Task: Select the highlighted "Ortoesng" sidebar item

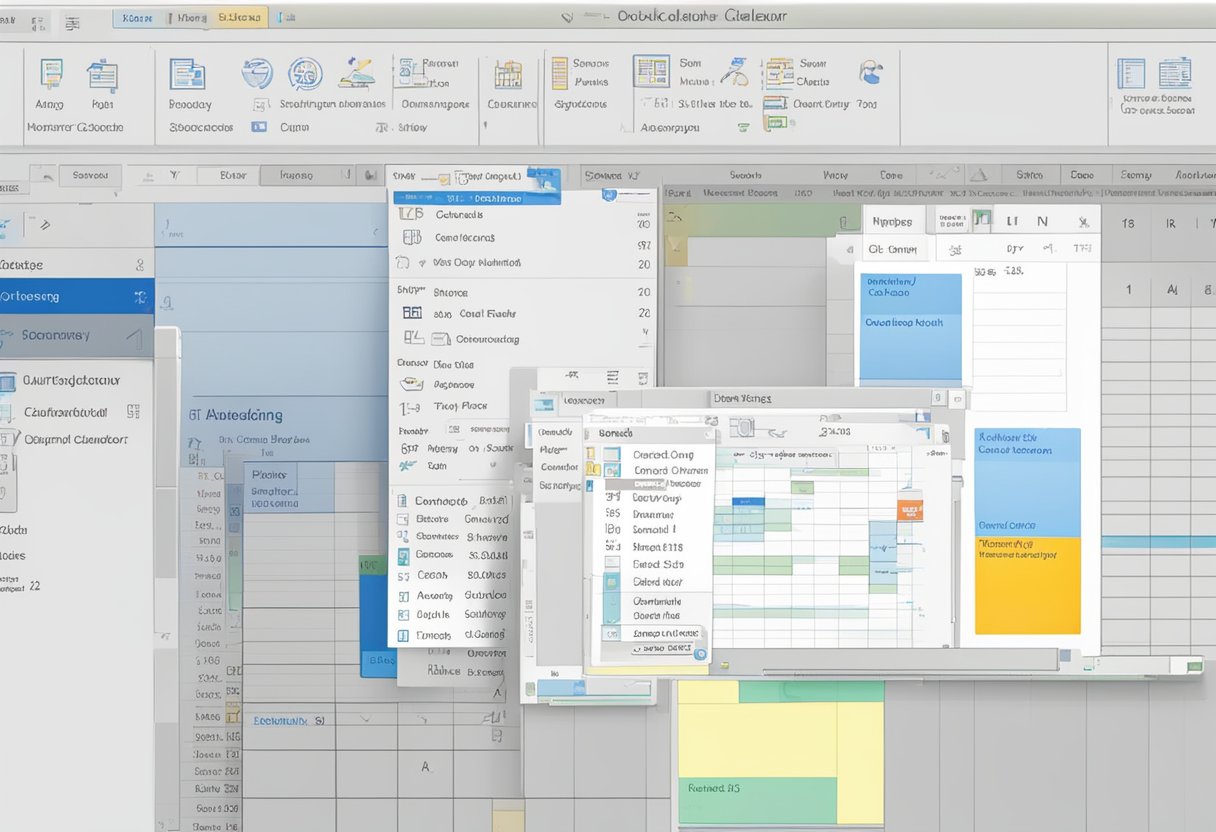Action: (76, 296)
